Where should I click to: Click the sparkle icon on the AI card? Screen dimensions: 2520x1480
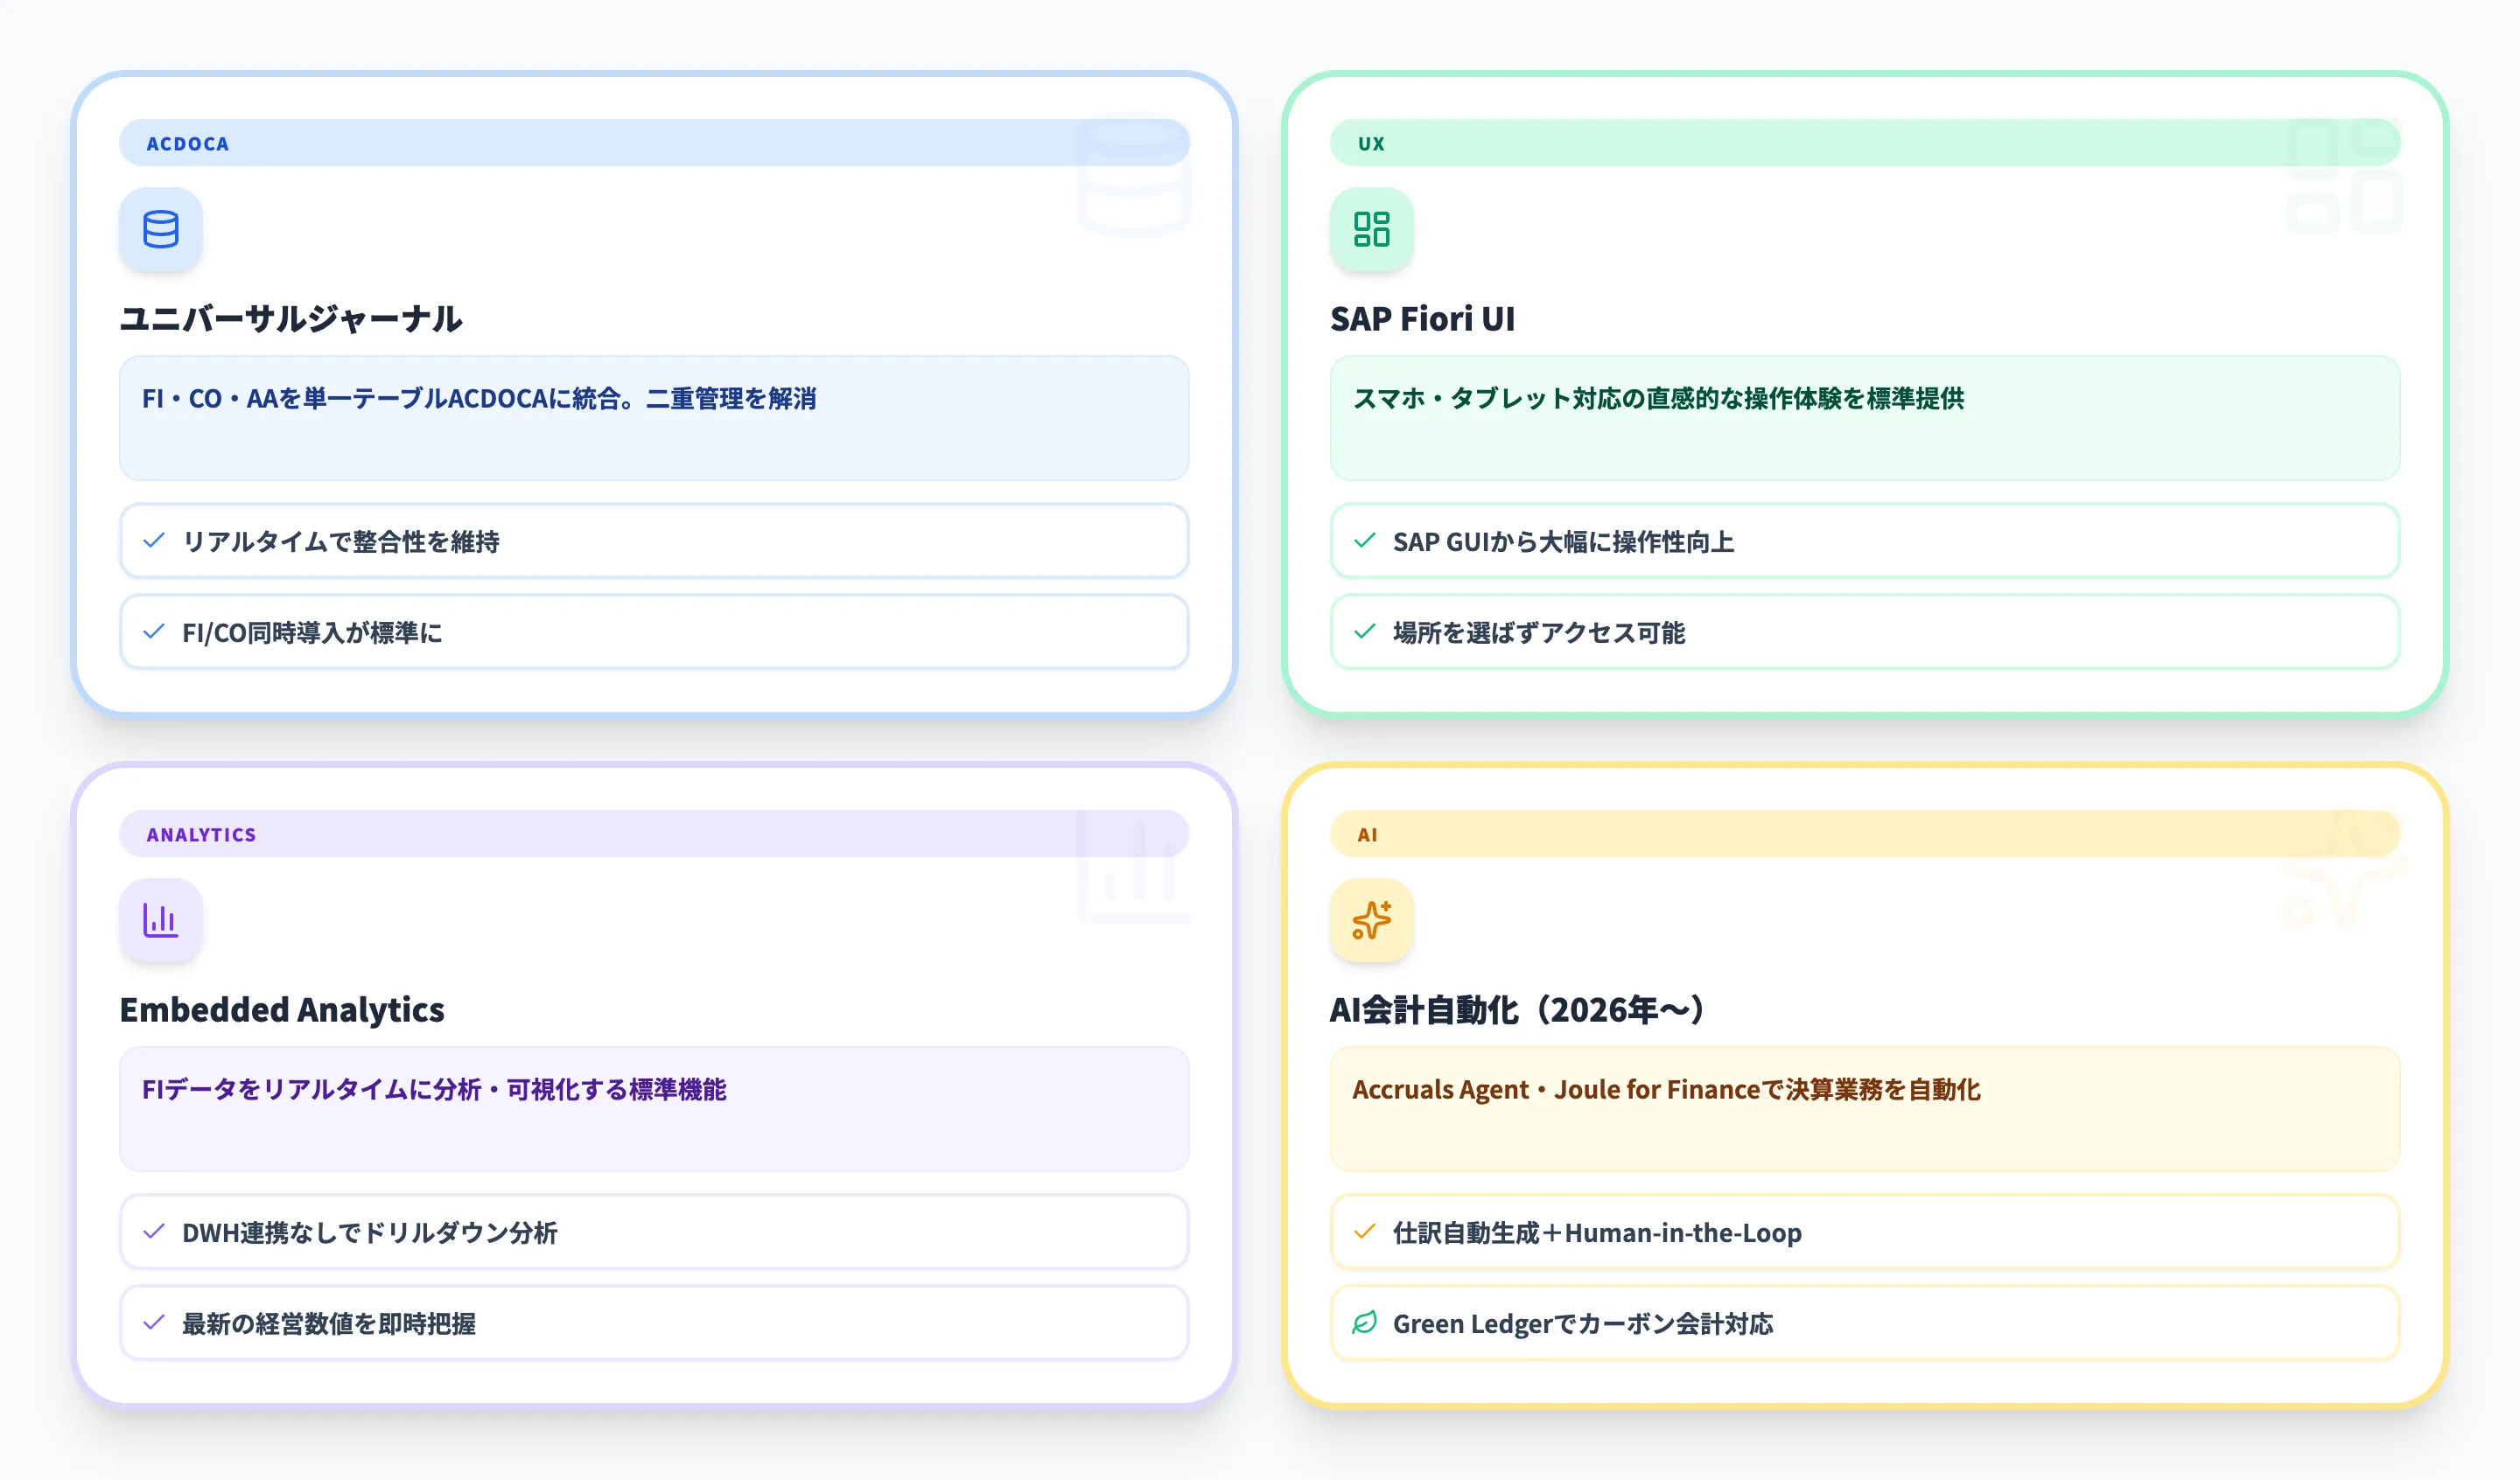1371,920
